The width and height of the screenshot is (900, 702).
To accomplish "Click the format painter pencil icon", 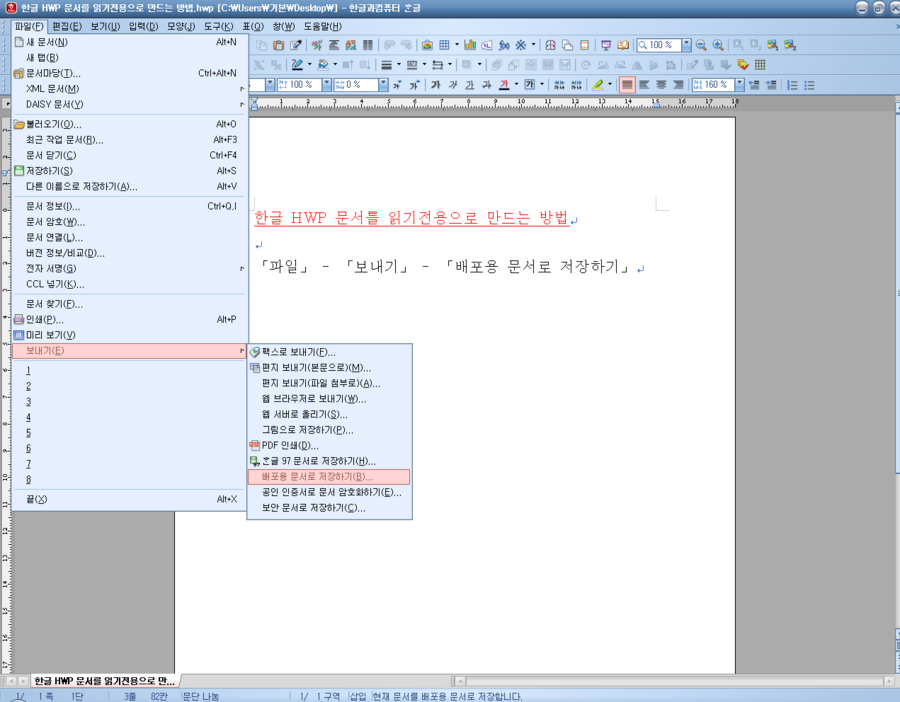I will [x=296, y=45].
